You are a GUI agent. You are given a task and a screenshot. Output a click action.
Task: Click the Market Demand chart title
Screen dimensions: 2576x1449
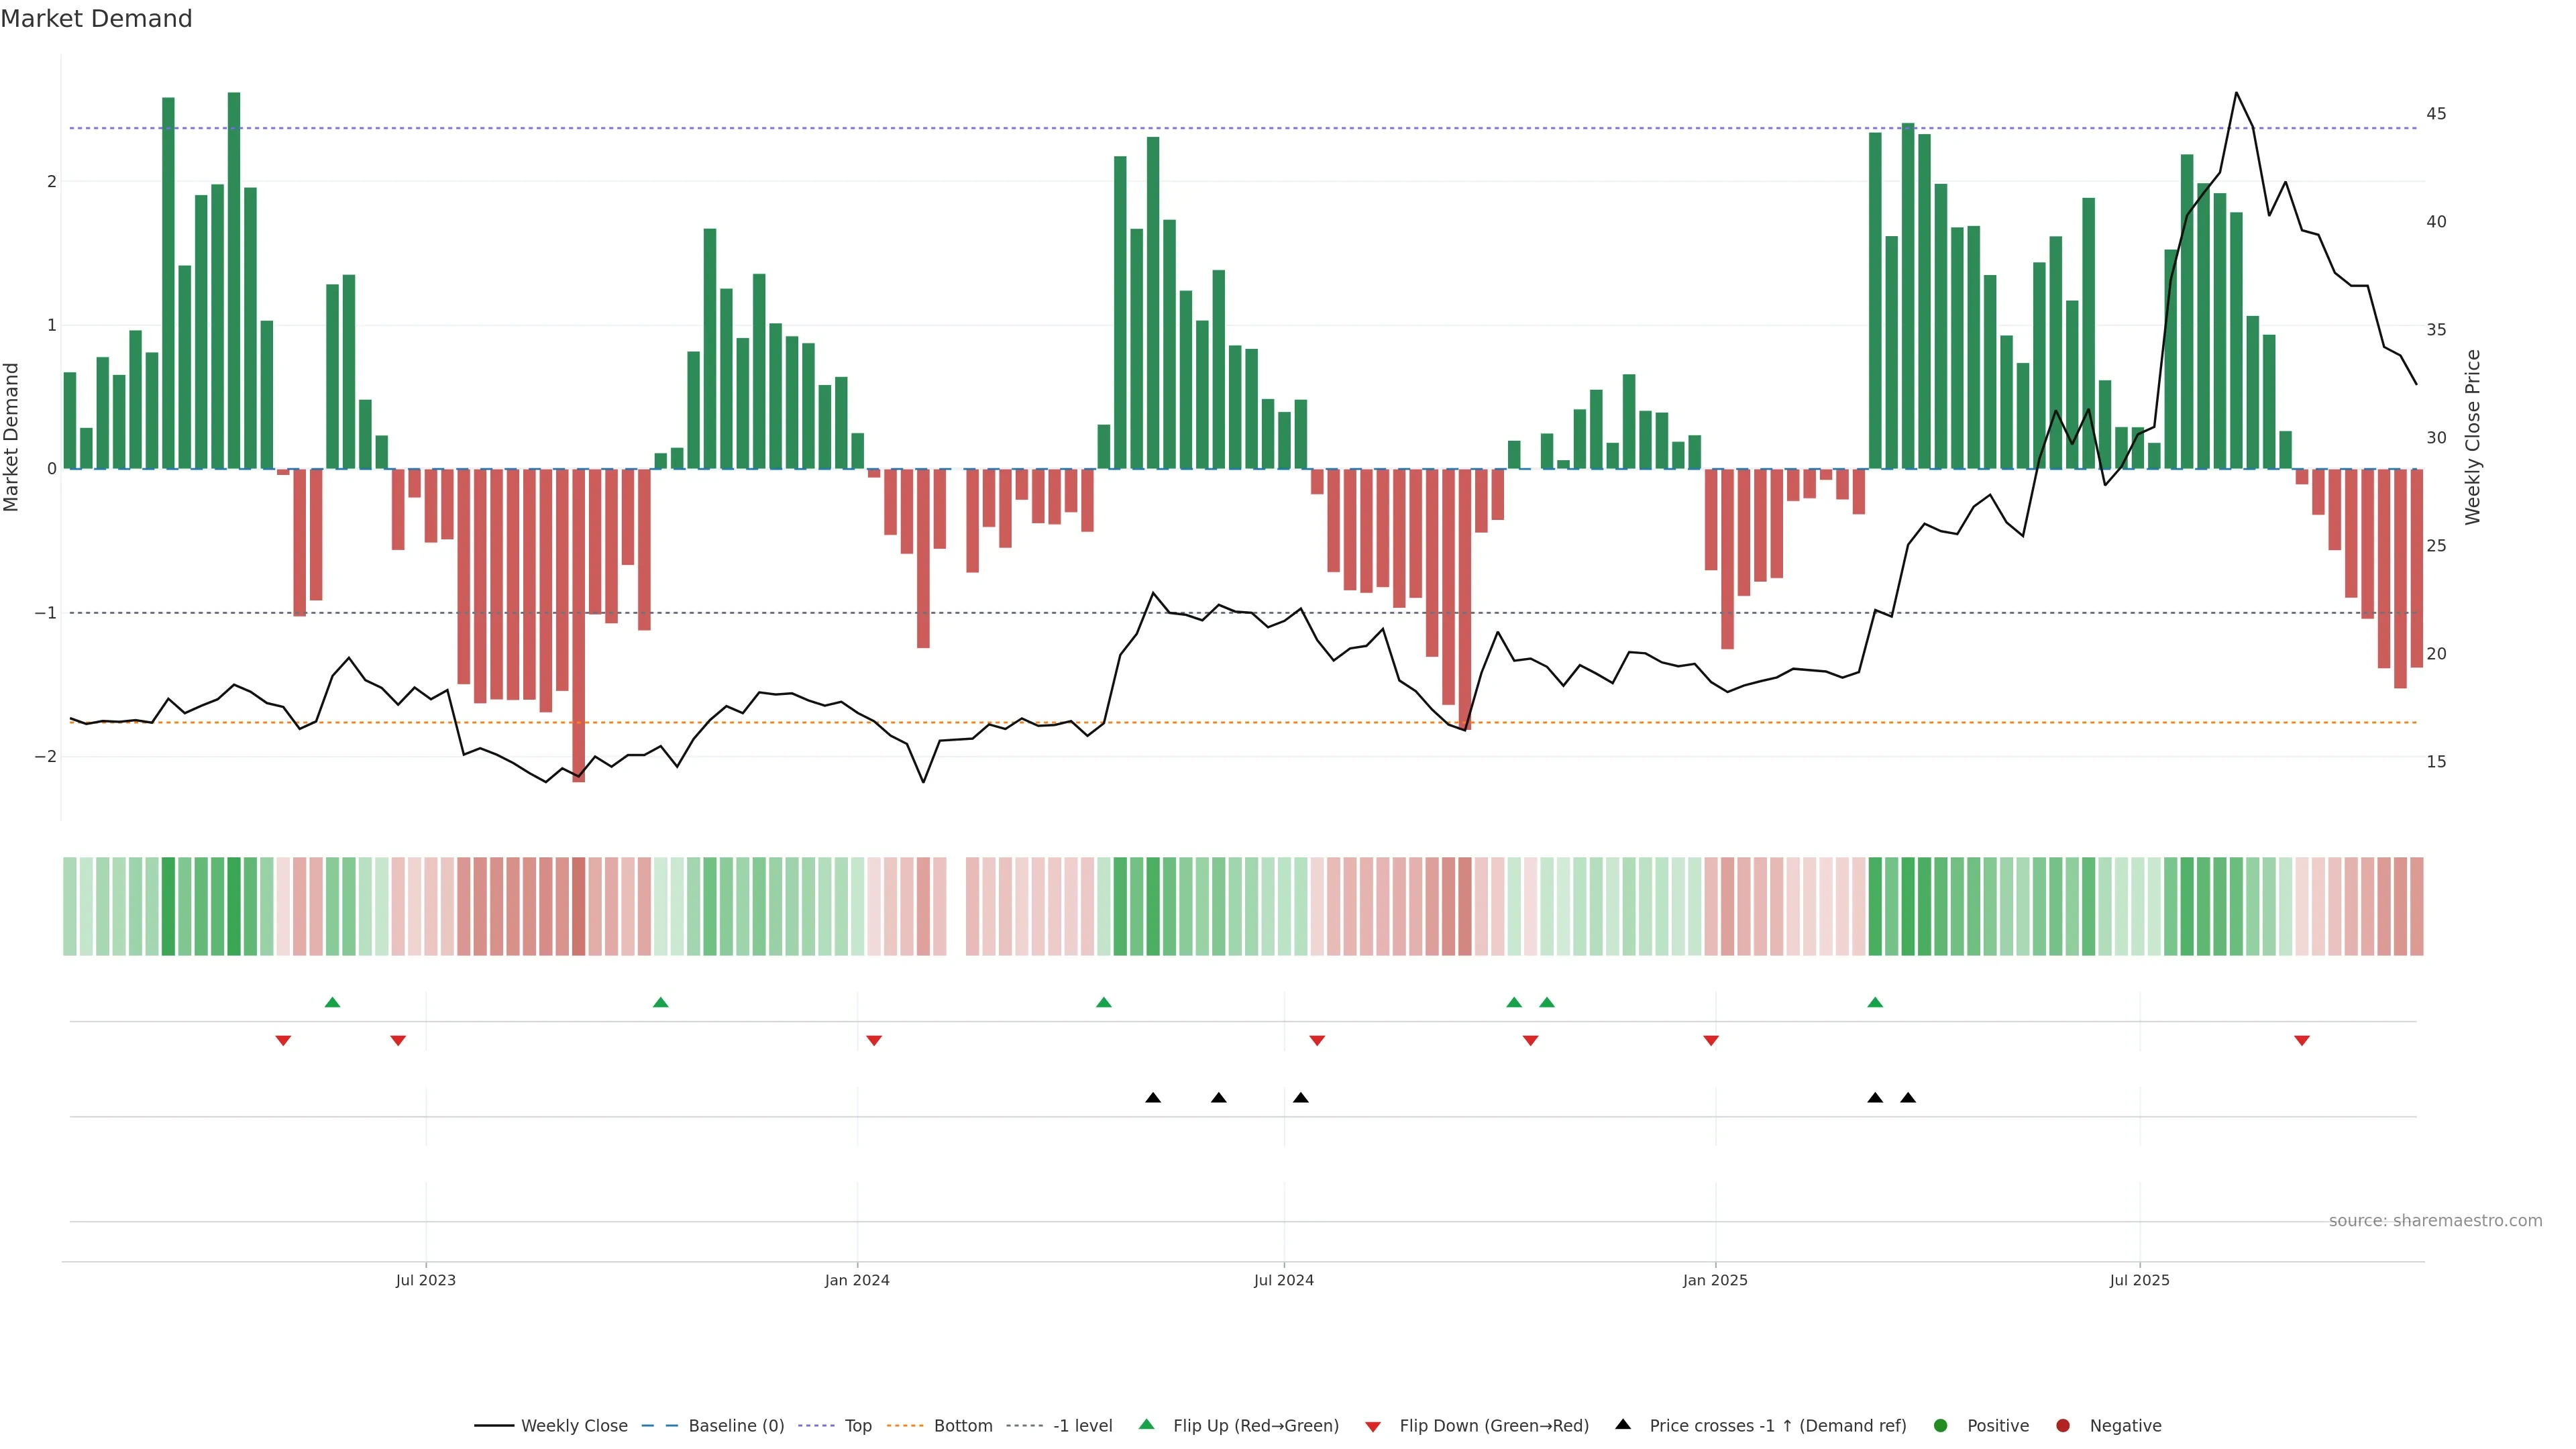coord(96,19)
